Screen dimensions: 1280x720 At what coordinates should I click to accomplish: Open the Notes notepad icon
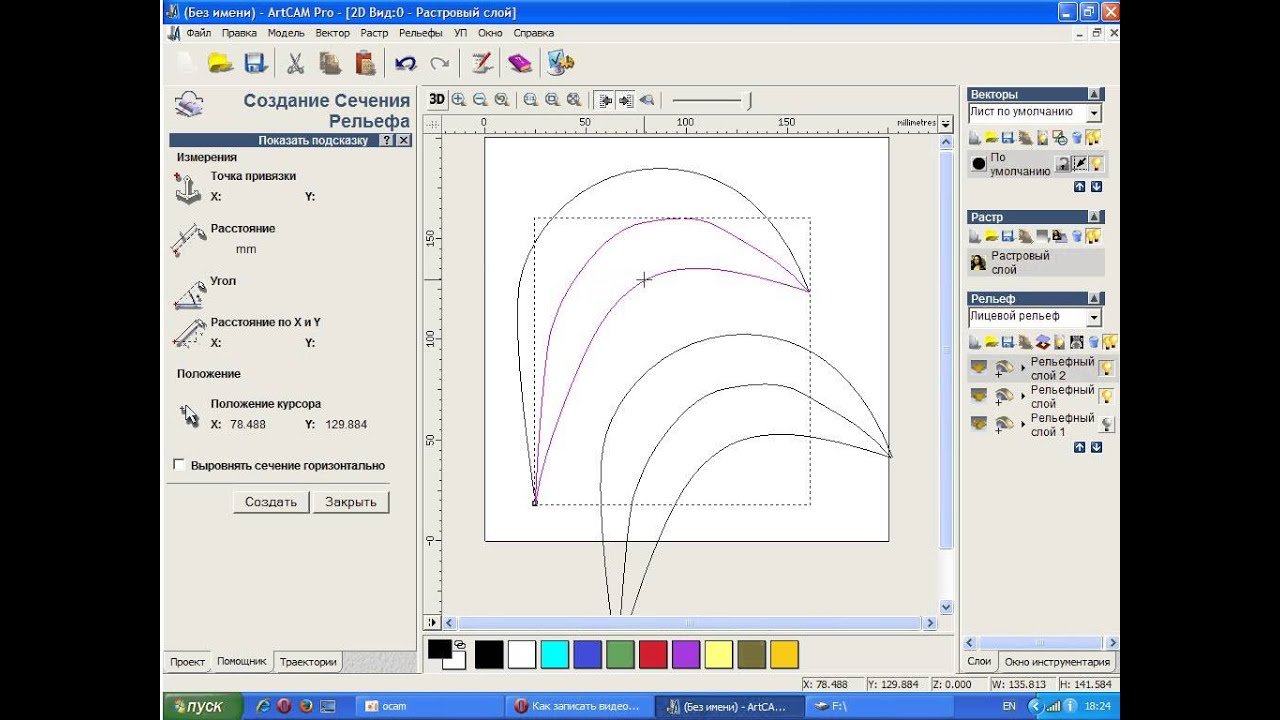[482, 64]
